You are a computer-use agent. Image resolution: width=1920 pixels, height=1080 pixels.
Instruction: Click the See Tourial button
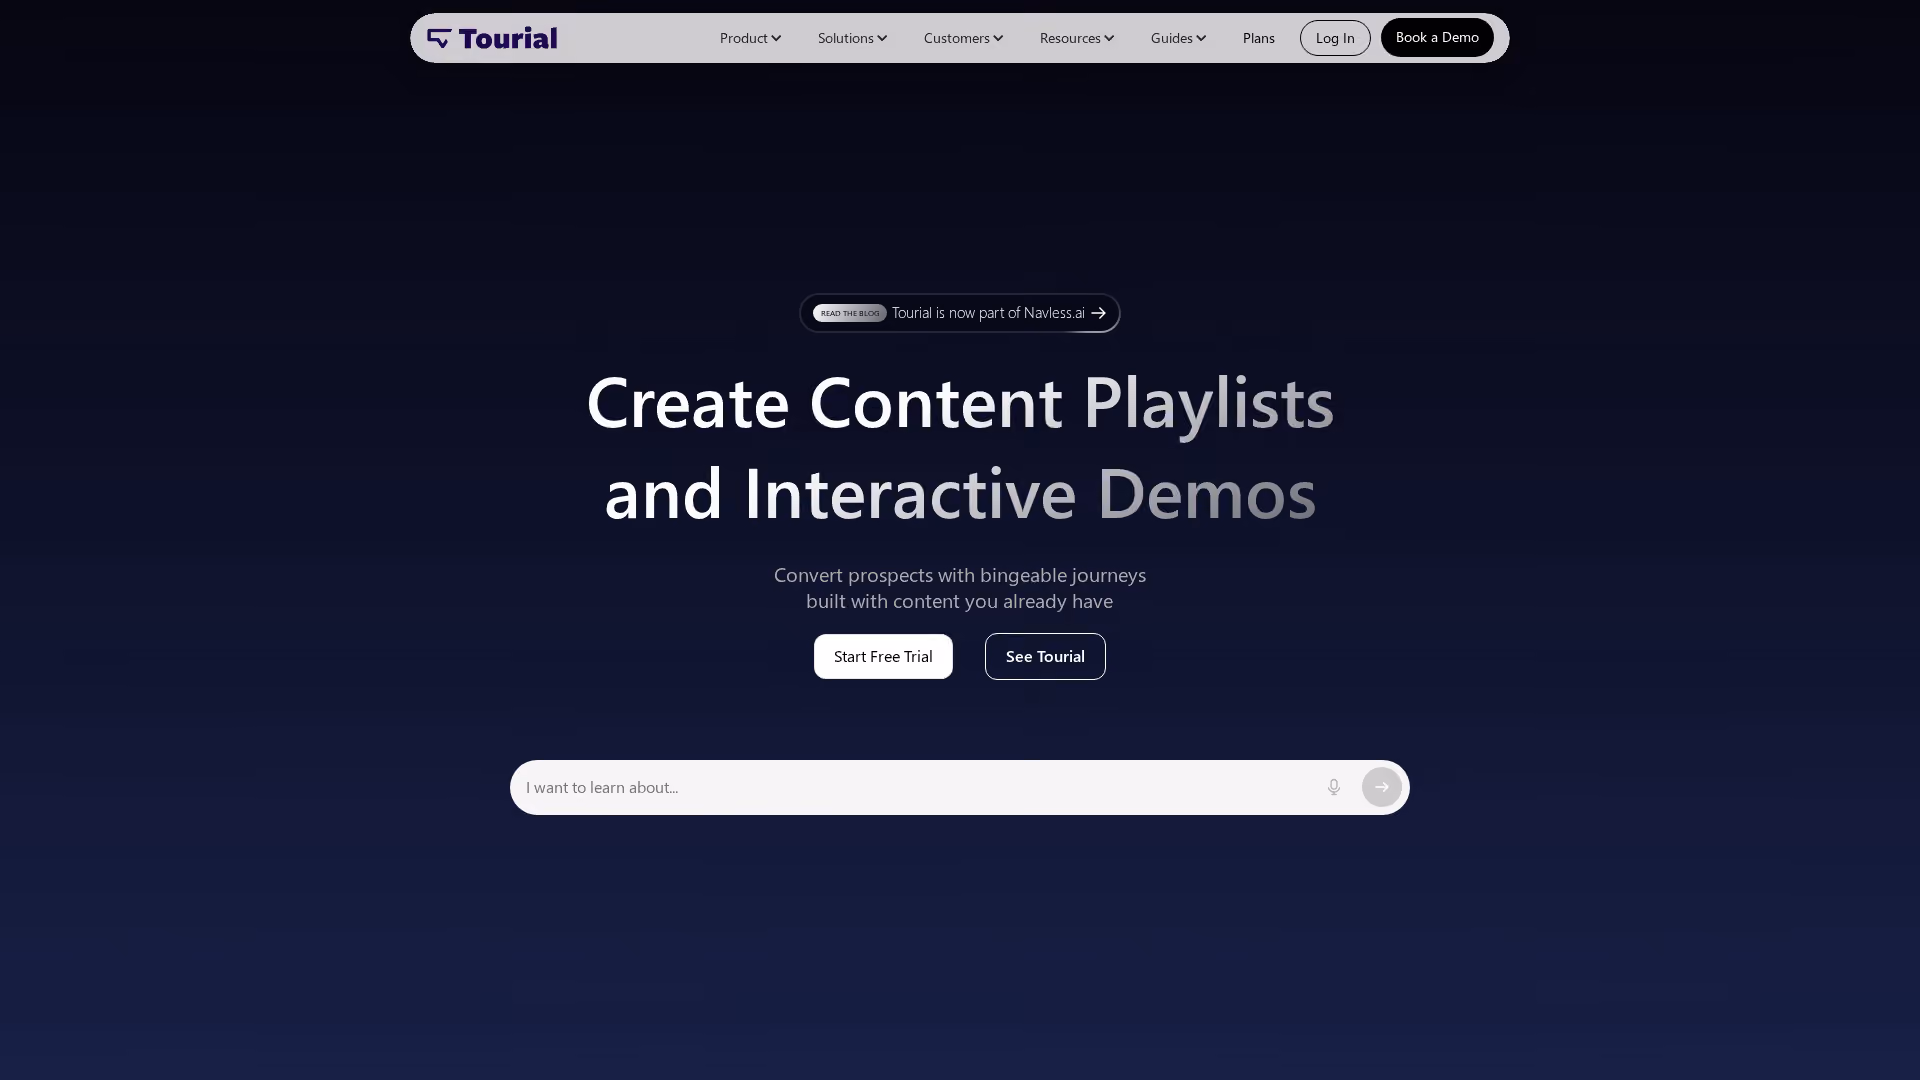point(1045,656)
